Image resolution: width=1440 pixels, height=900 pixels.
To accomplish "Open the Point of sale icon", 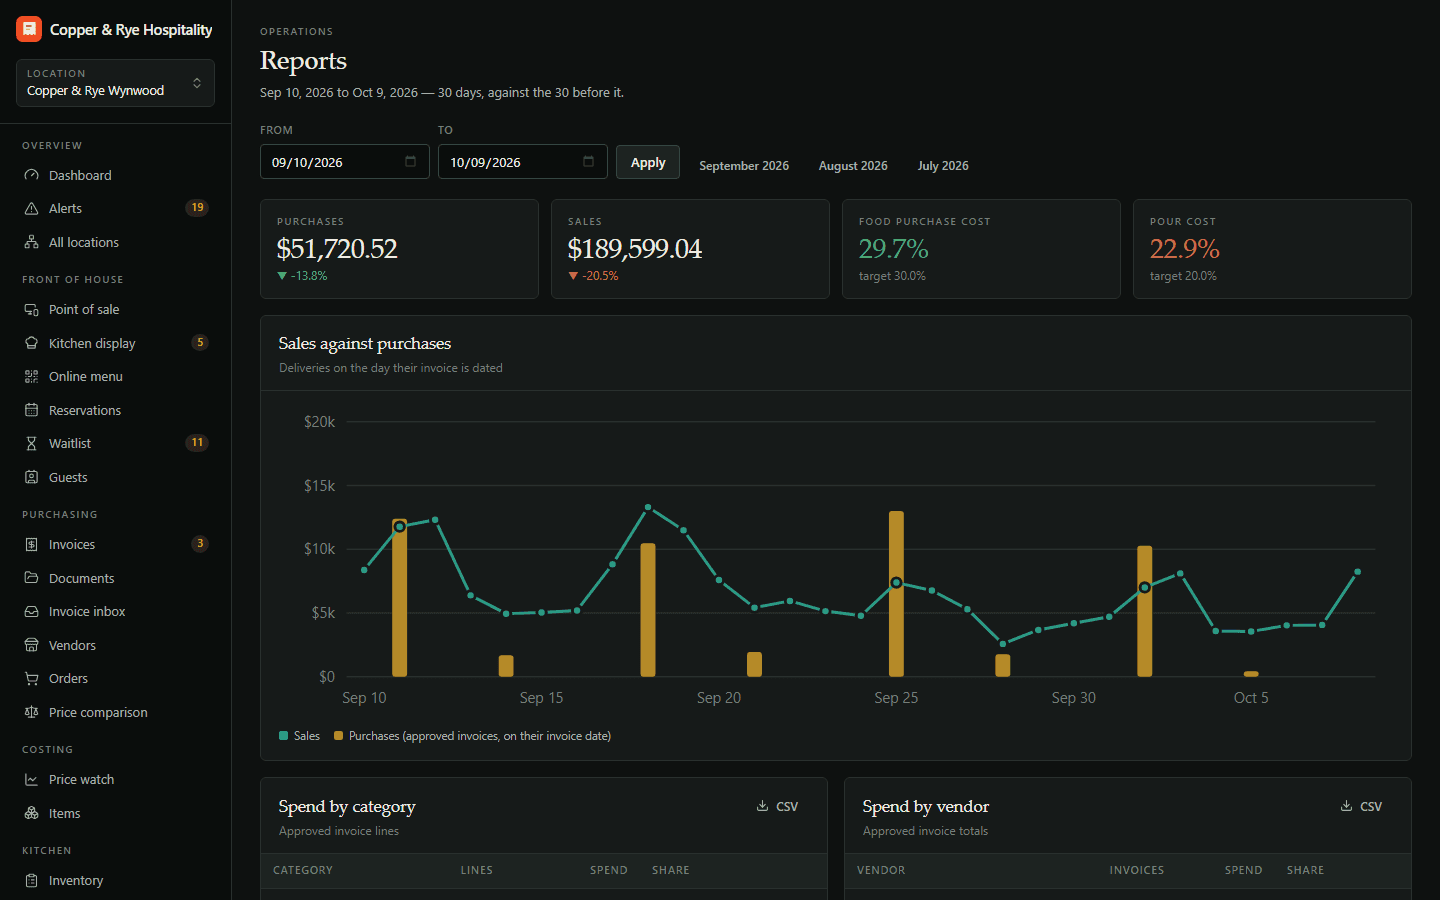I will click(31, 309).
